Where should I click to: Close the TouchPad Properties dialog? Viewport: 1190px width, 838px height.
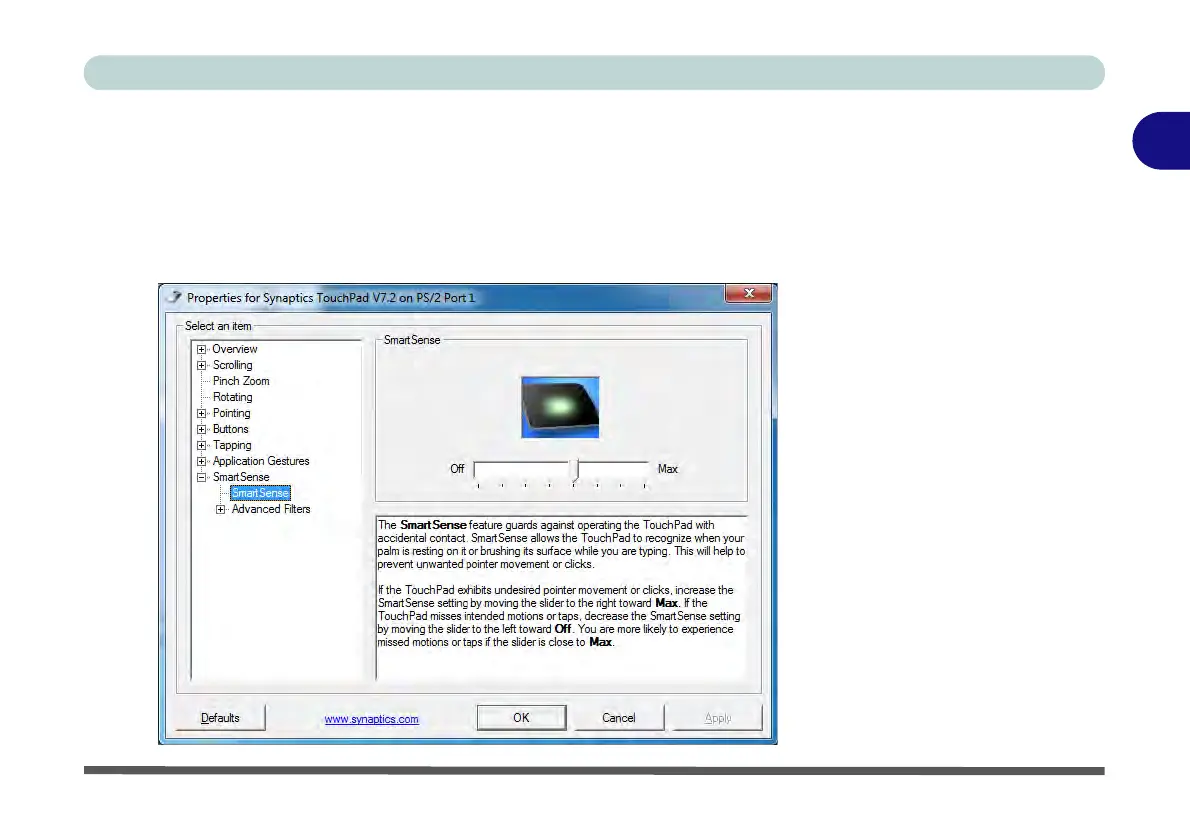point(748,294)
